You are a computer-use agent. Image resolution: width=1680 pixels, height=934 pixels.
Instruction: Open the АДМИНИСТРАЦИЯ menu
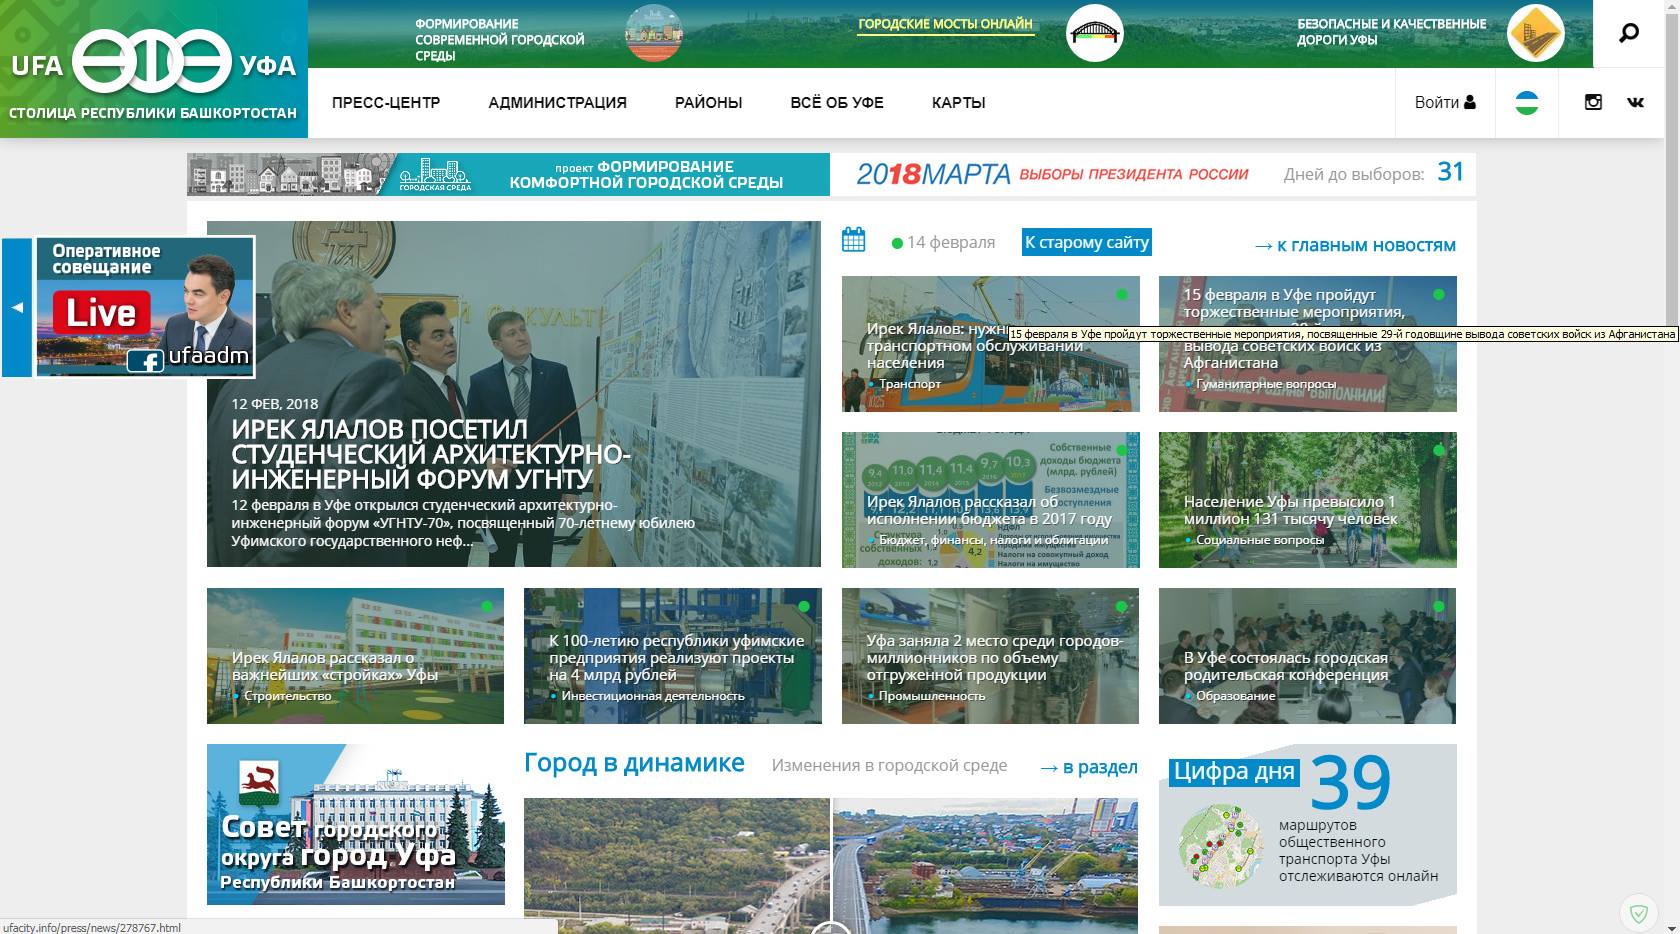point(557,102)
